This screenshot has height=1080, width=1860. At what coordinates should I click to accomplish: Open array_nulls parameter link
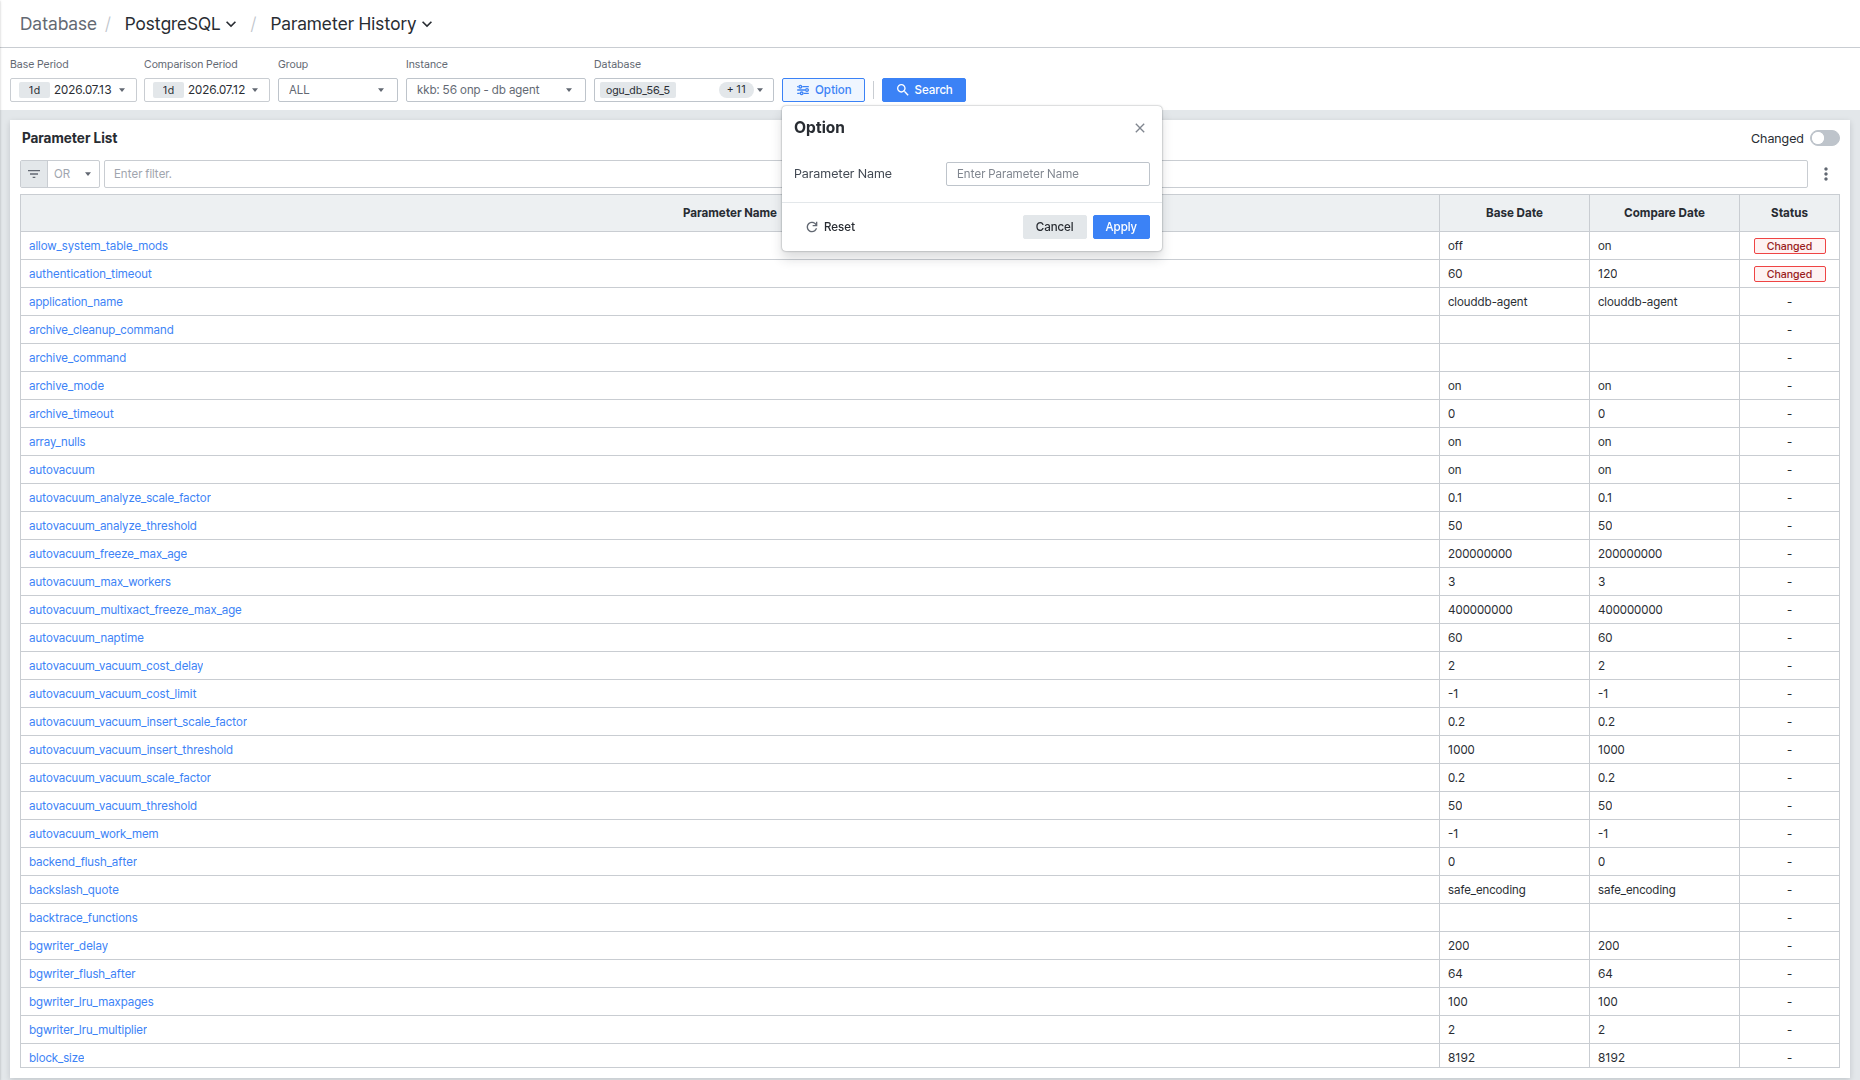point(57,442)
